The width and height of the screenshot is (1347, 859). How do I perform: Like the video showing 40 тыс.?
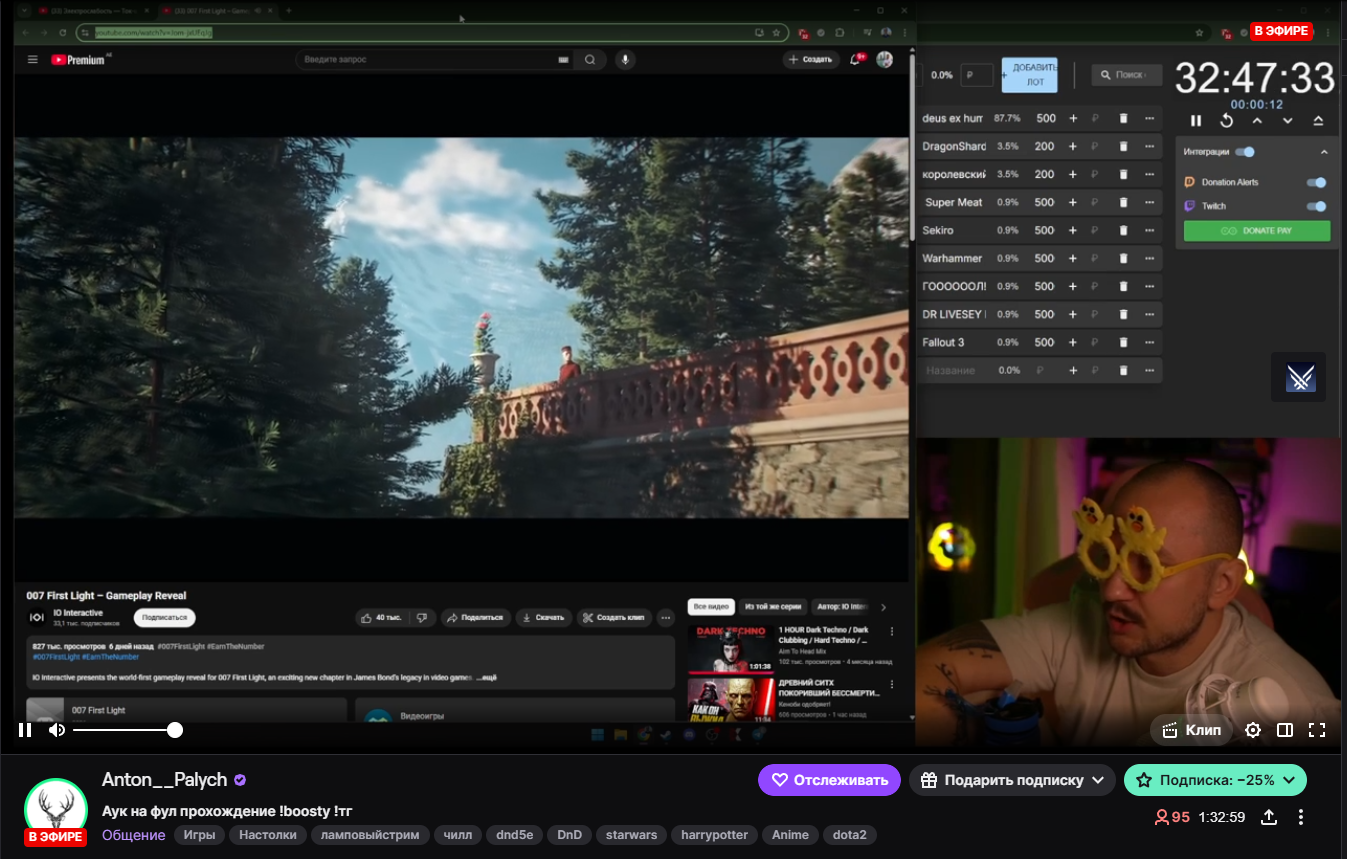(381, 618)
